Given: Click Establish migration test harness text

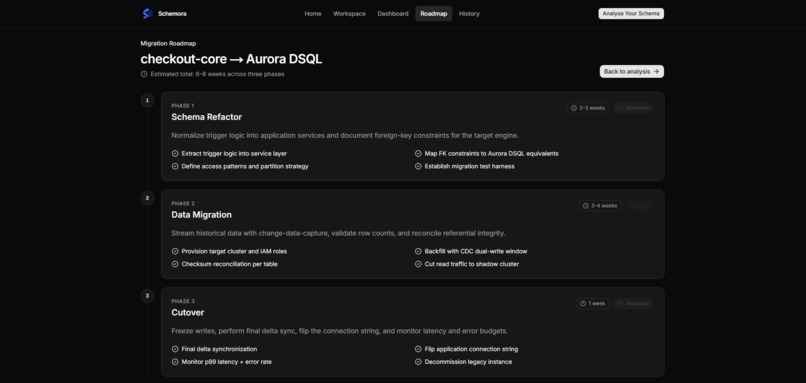Looking at the screenshot, I should point(469,167).
